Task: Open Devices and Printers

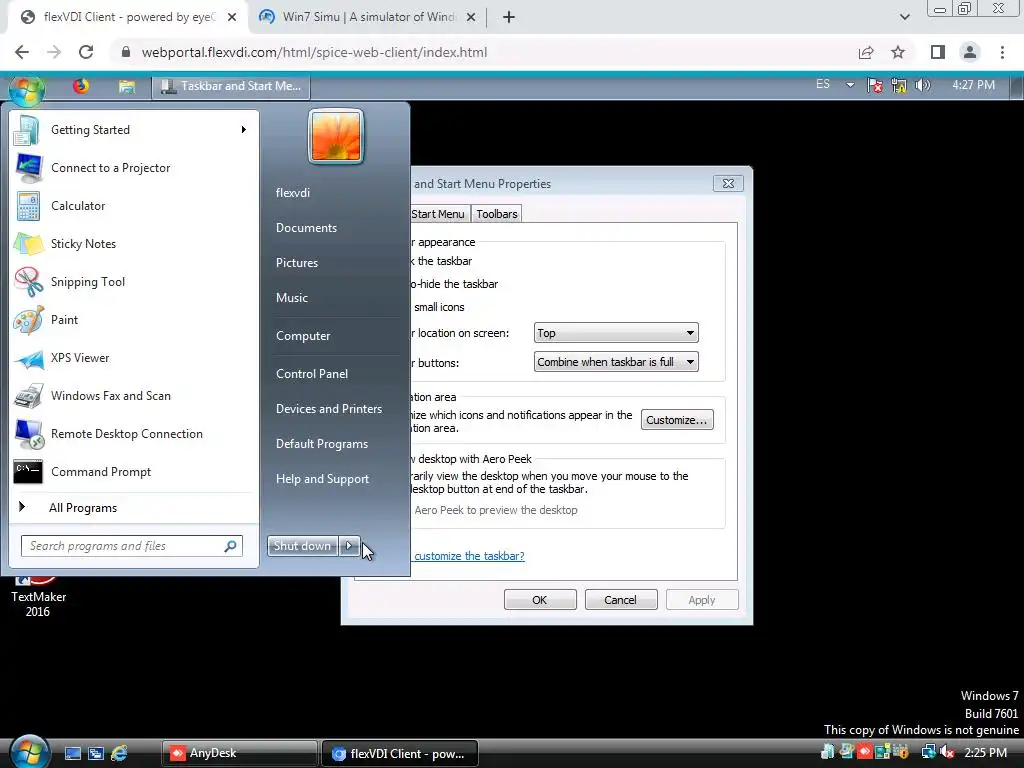Action: click(x=328, y=409)
